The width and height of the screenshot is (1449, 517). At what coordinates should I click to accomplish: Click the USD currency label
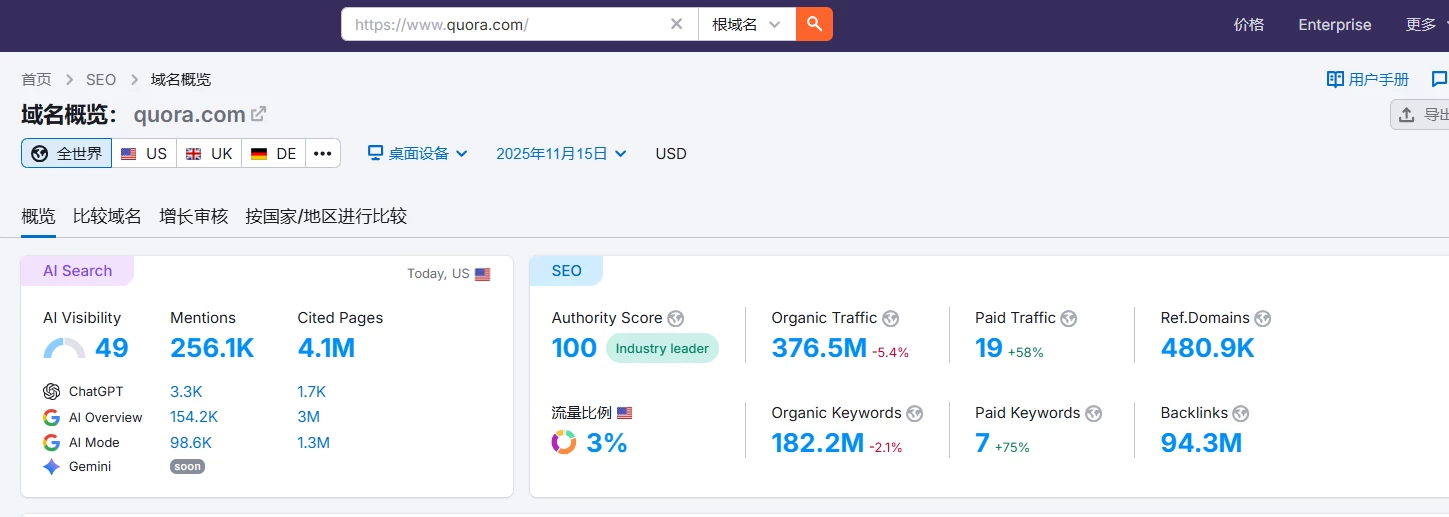(x=671, y=153)
